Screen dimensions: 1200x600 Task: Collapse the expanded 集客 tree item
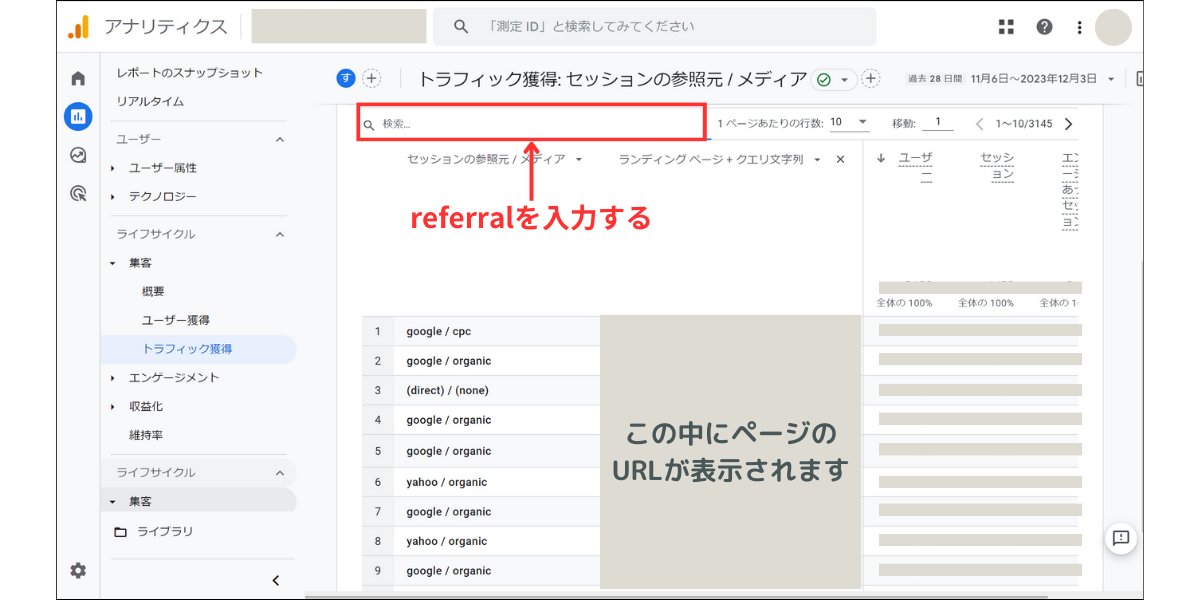pyautogui.click(x=113, y=263)
